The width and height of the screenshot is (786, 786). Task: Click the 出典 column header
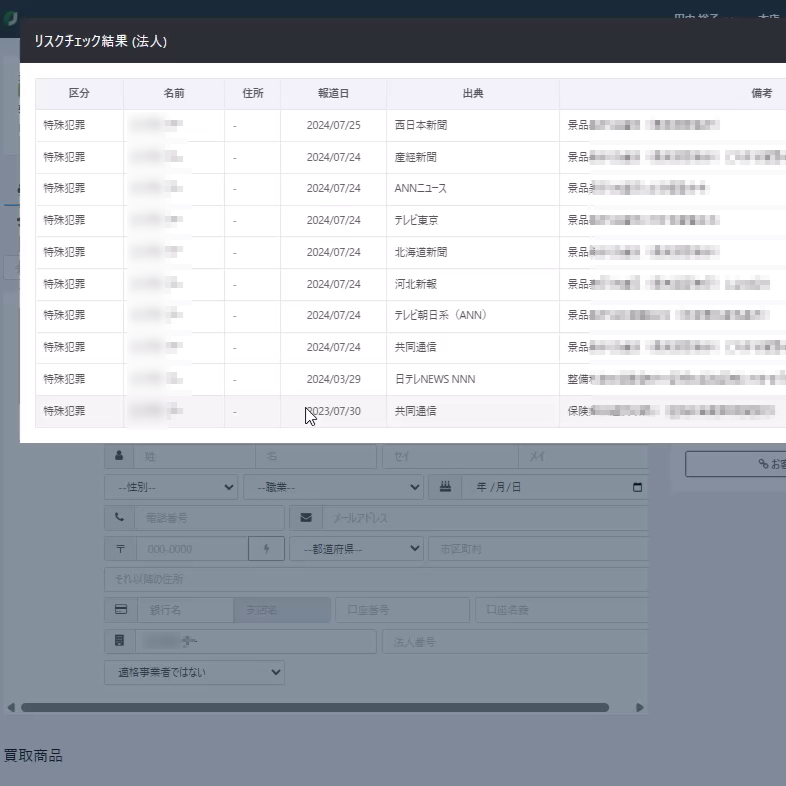473,93
